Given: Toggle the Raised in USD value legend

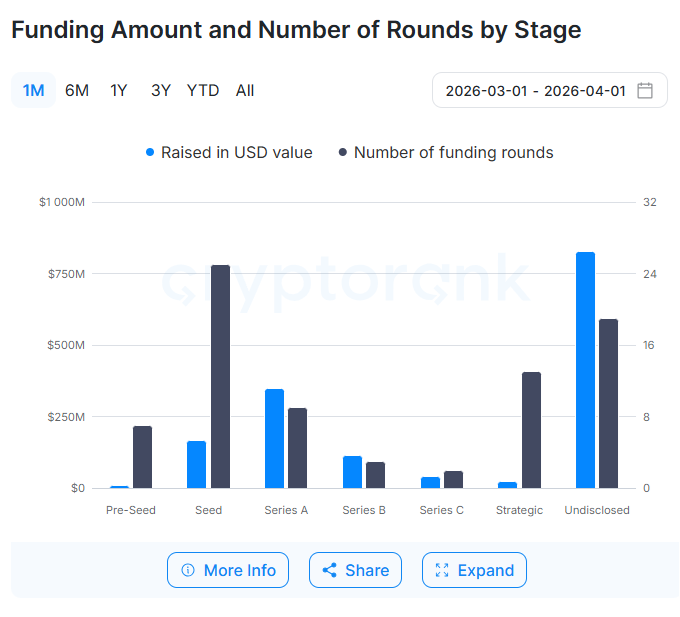Looking at the screenshot, I should (x=229, y=153).
